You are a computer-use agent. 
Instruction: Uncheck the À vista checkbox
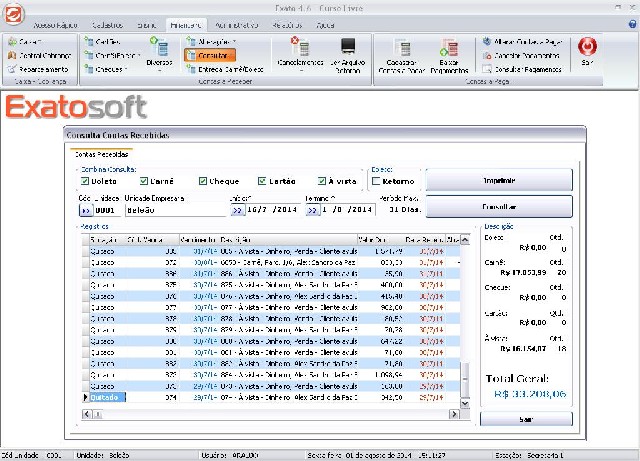tap(322, 181)
